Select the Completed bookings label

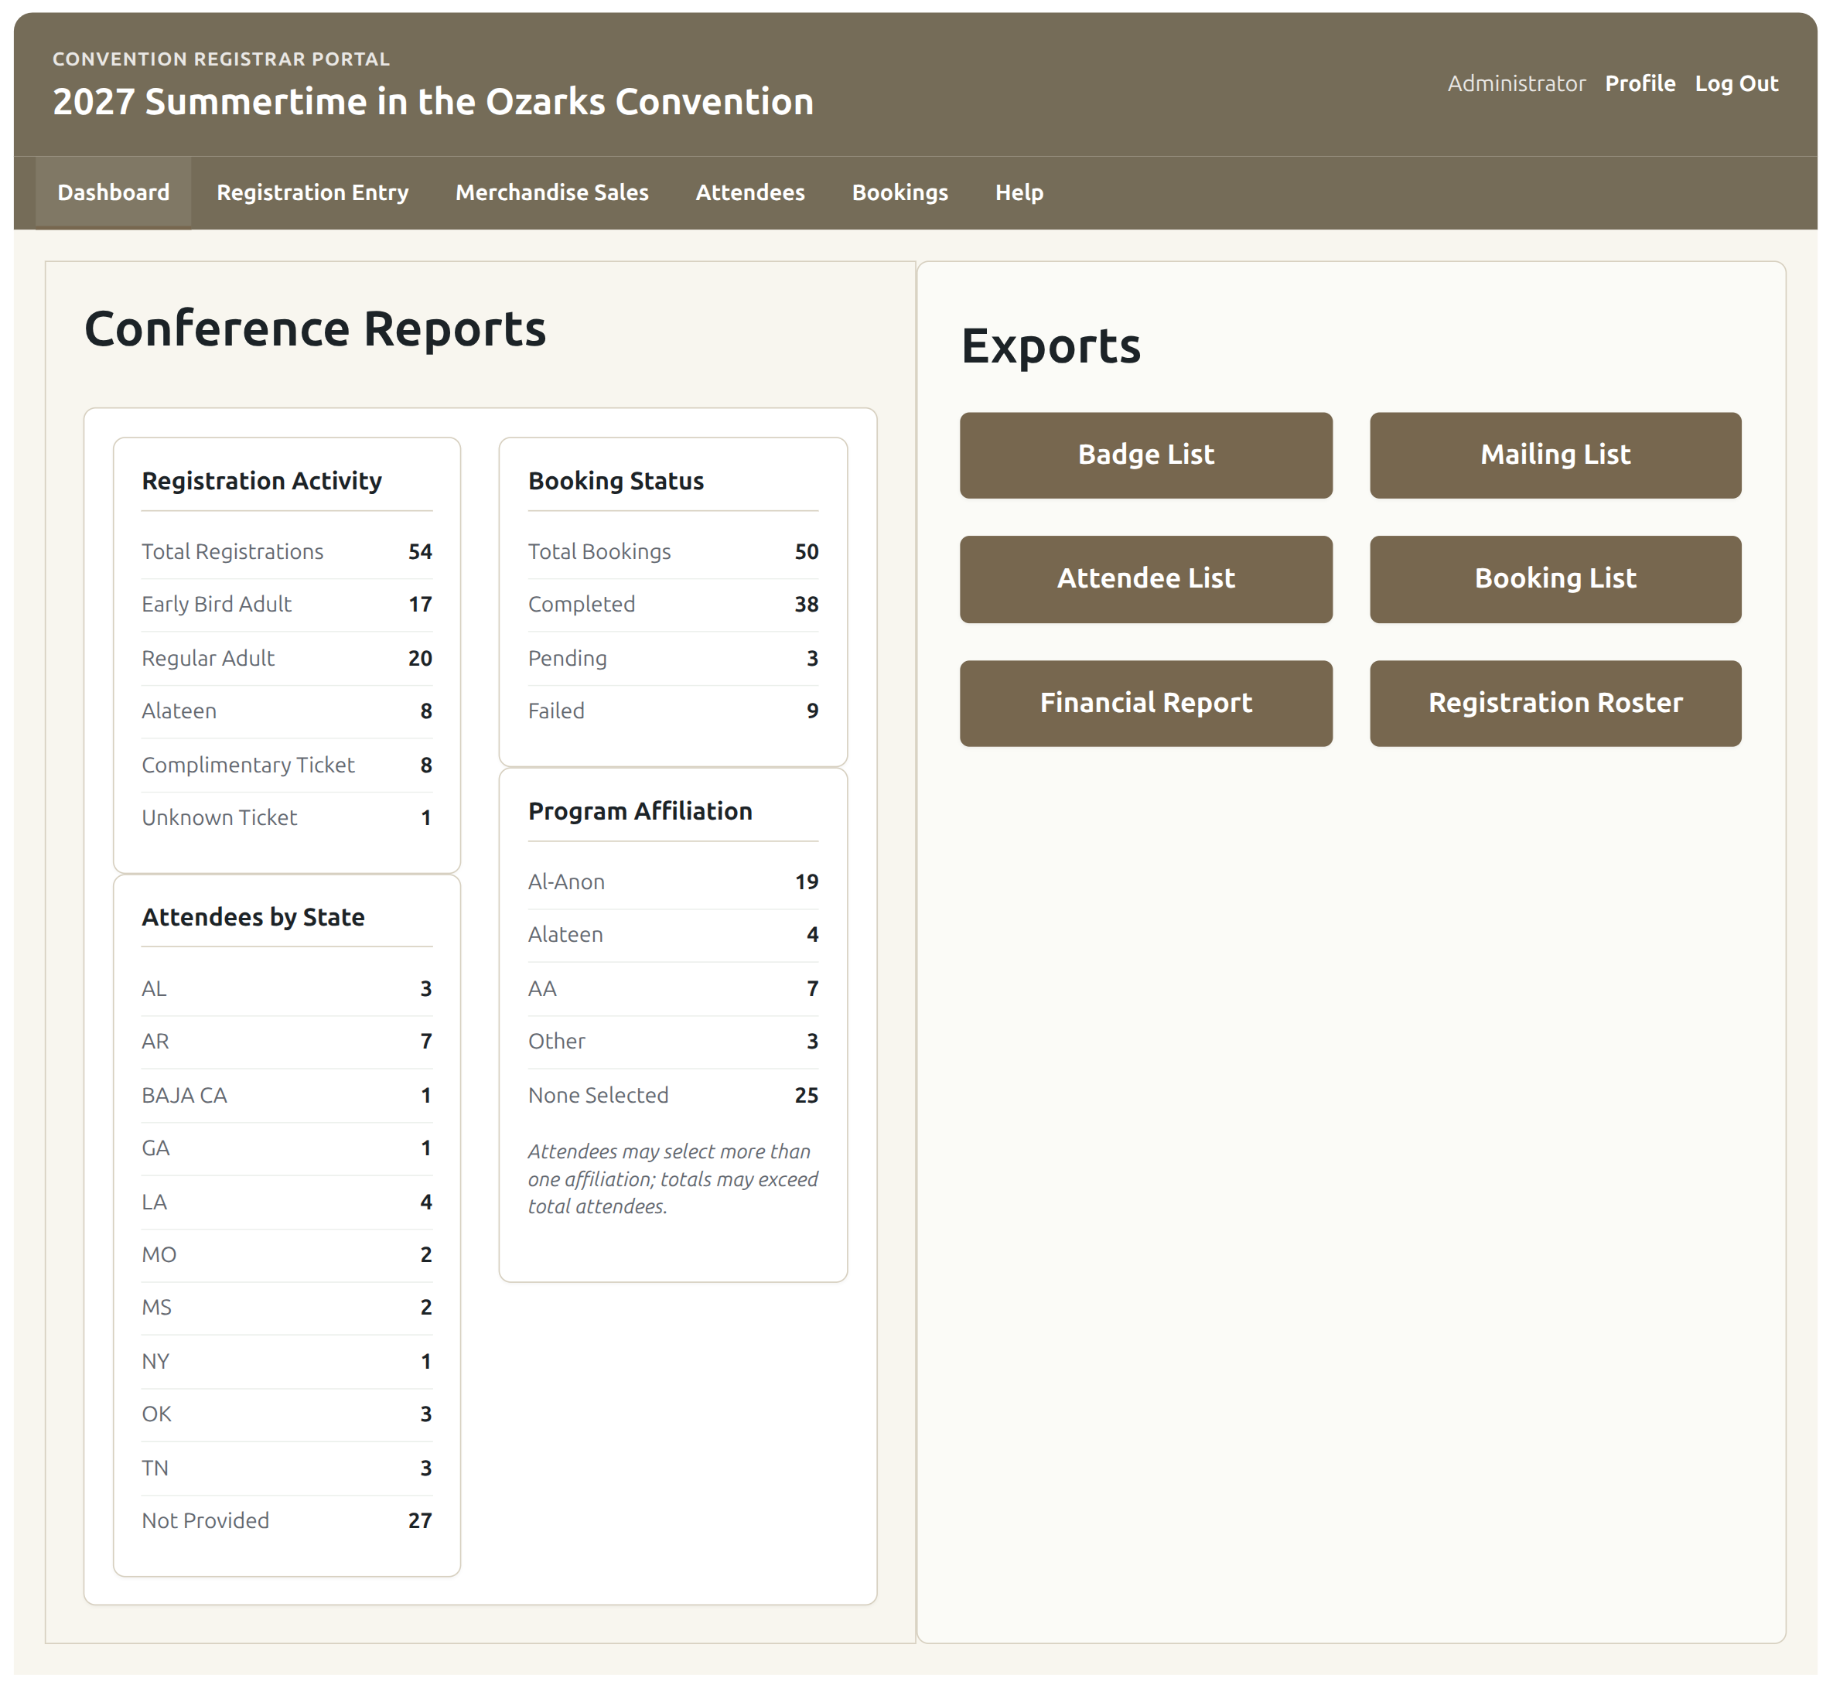581,605
